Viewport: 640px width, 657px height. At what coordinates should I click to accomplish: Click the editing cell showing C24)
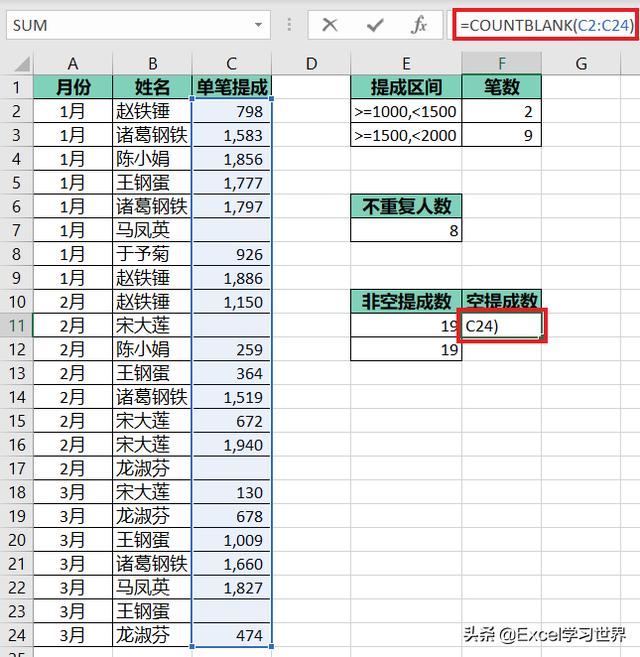pyautogui.click(x=502, y=326)
